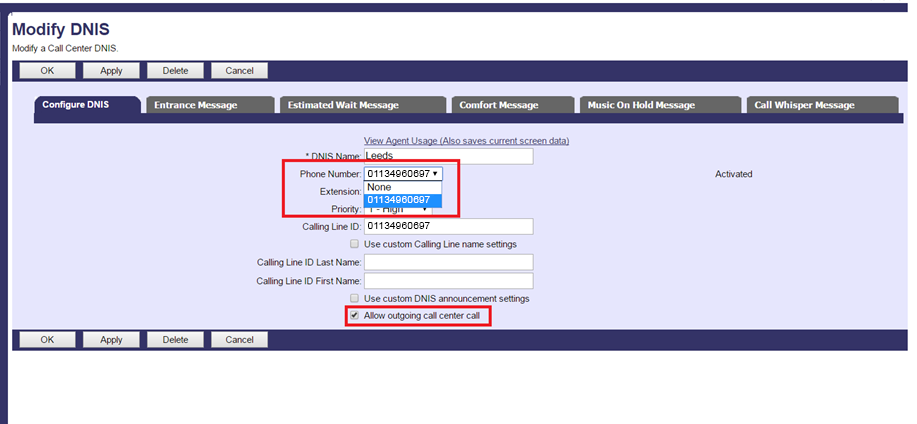Click the Modify DNIS page heading

click(x=61, y=29)
